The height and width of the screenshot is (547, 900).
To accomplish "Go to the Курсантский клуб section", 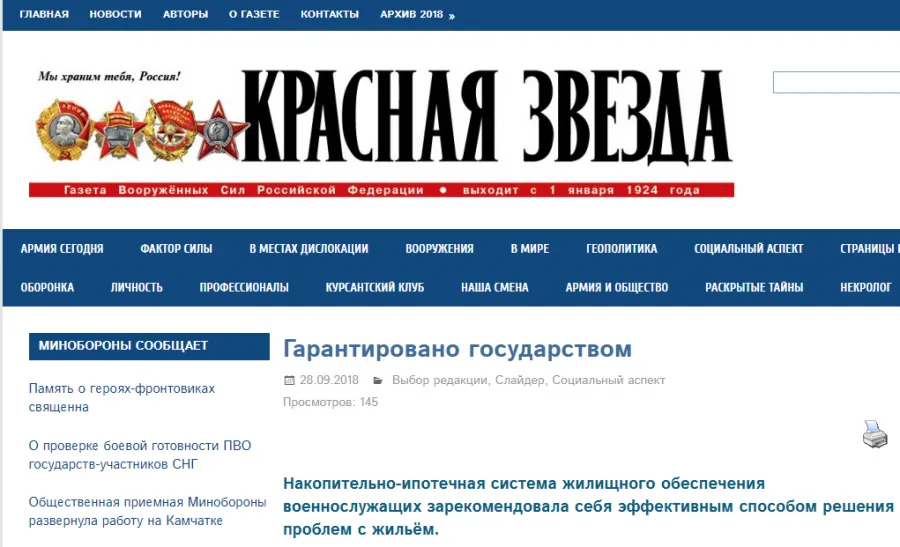I will point(375,287).
